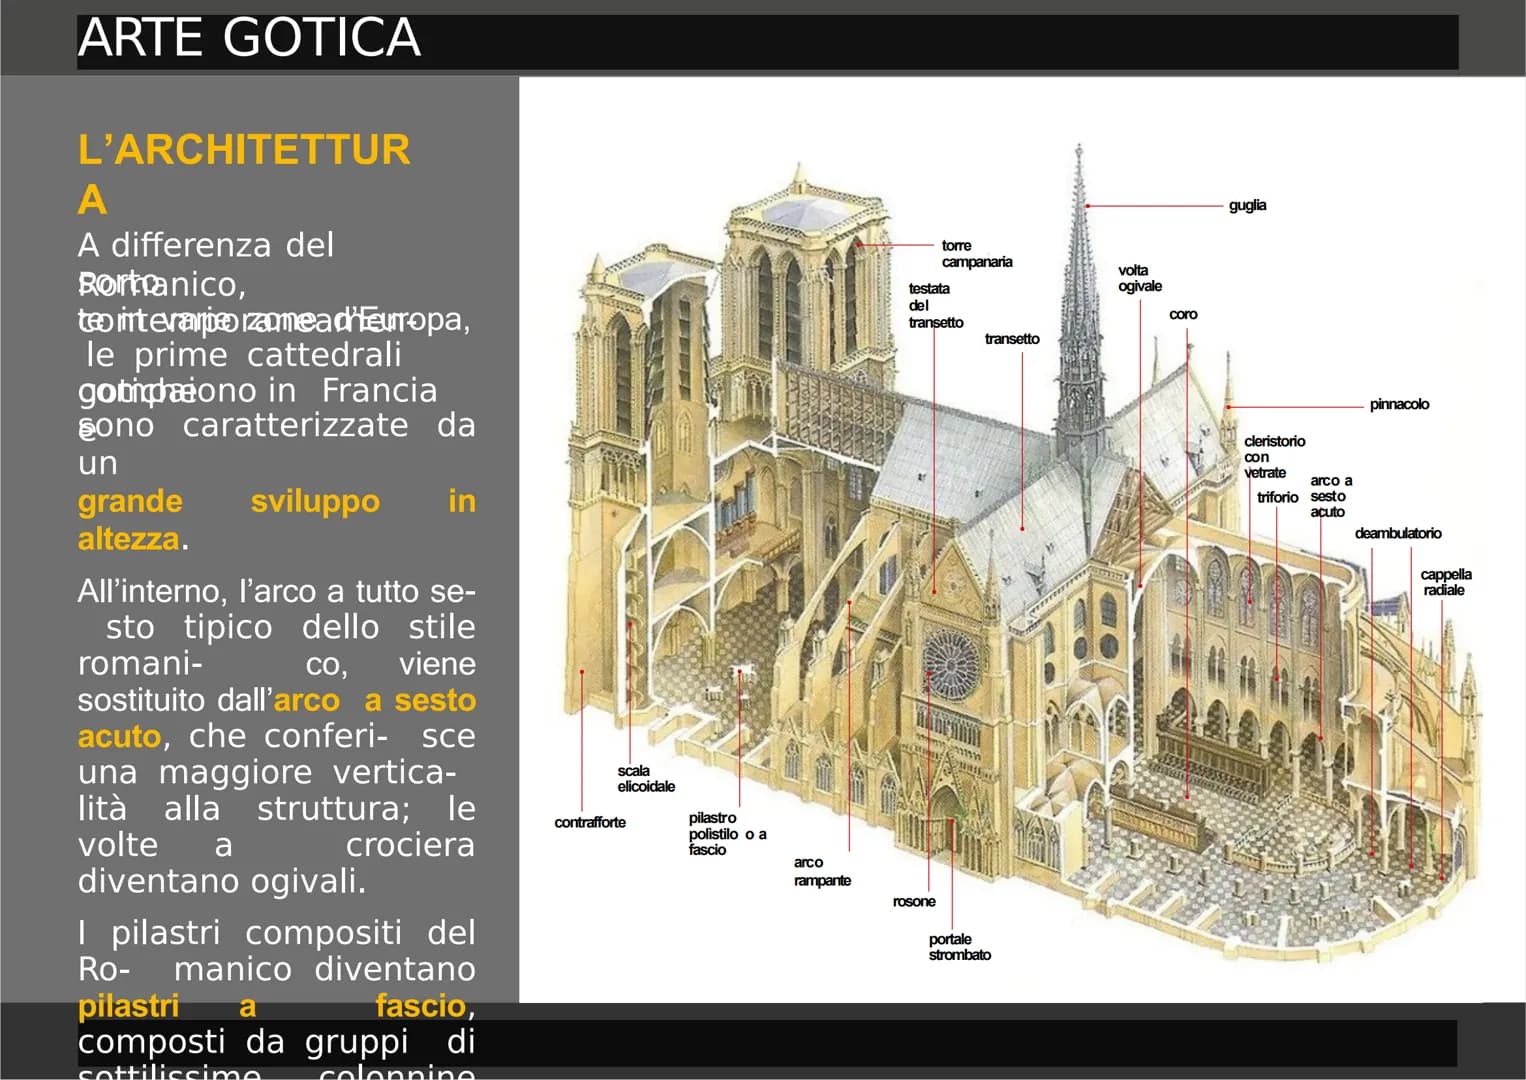Click the line 'All'interno, l'arco a tutto se-'
This screenshot has width=1526, height=1080.
click(x=277, y=591)
